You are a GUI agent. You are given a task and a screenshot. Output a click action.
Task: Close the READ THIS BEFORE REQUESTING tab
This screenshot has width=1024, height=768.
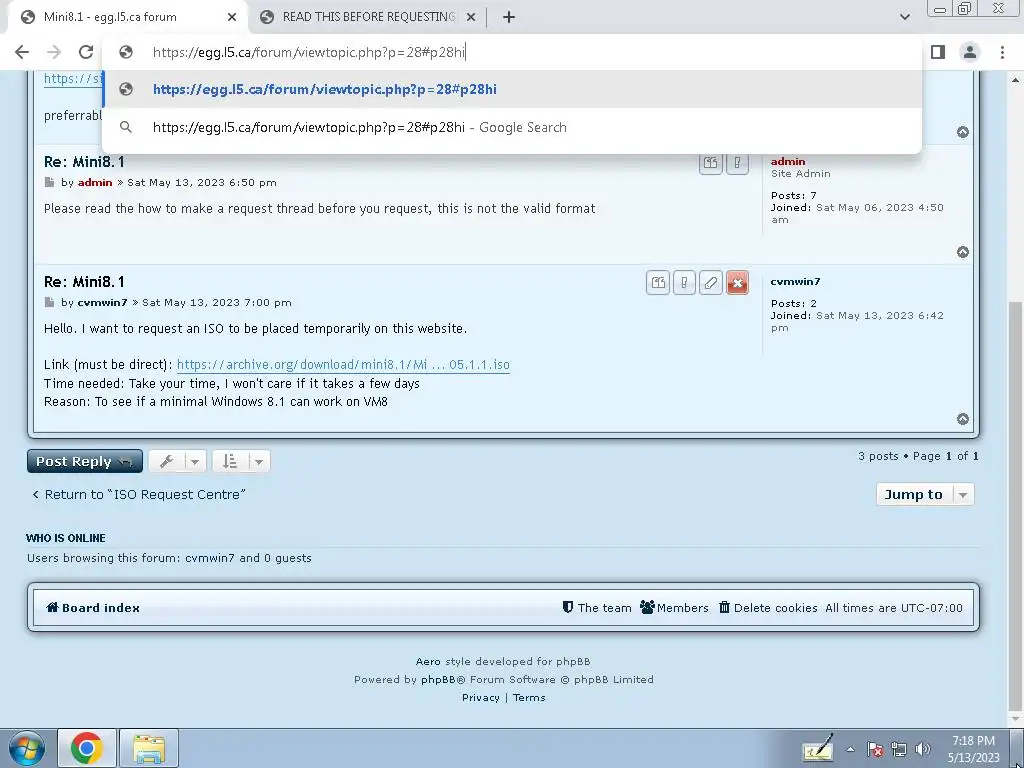tap(471, 17)
